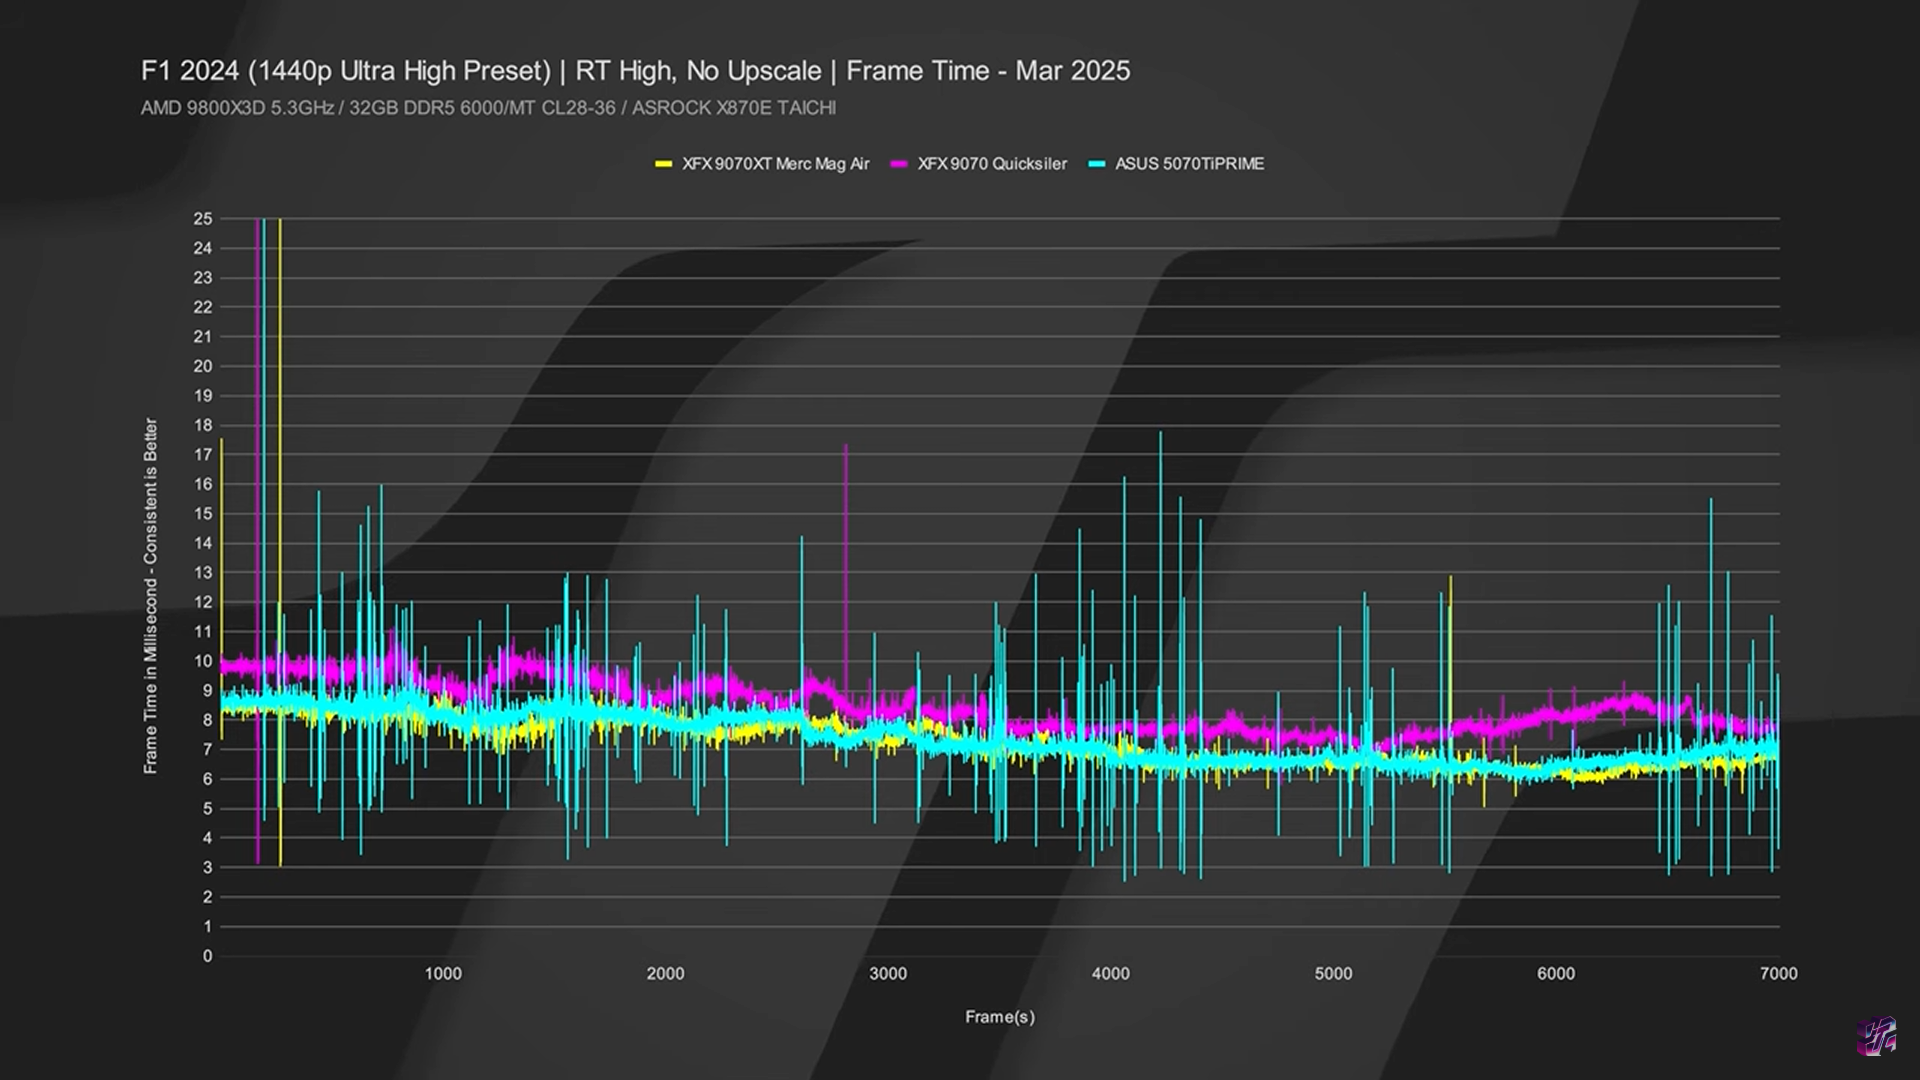The image size is (1920, 1080).
Task: Click y-axis label 3
Action: coord(208,868)
